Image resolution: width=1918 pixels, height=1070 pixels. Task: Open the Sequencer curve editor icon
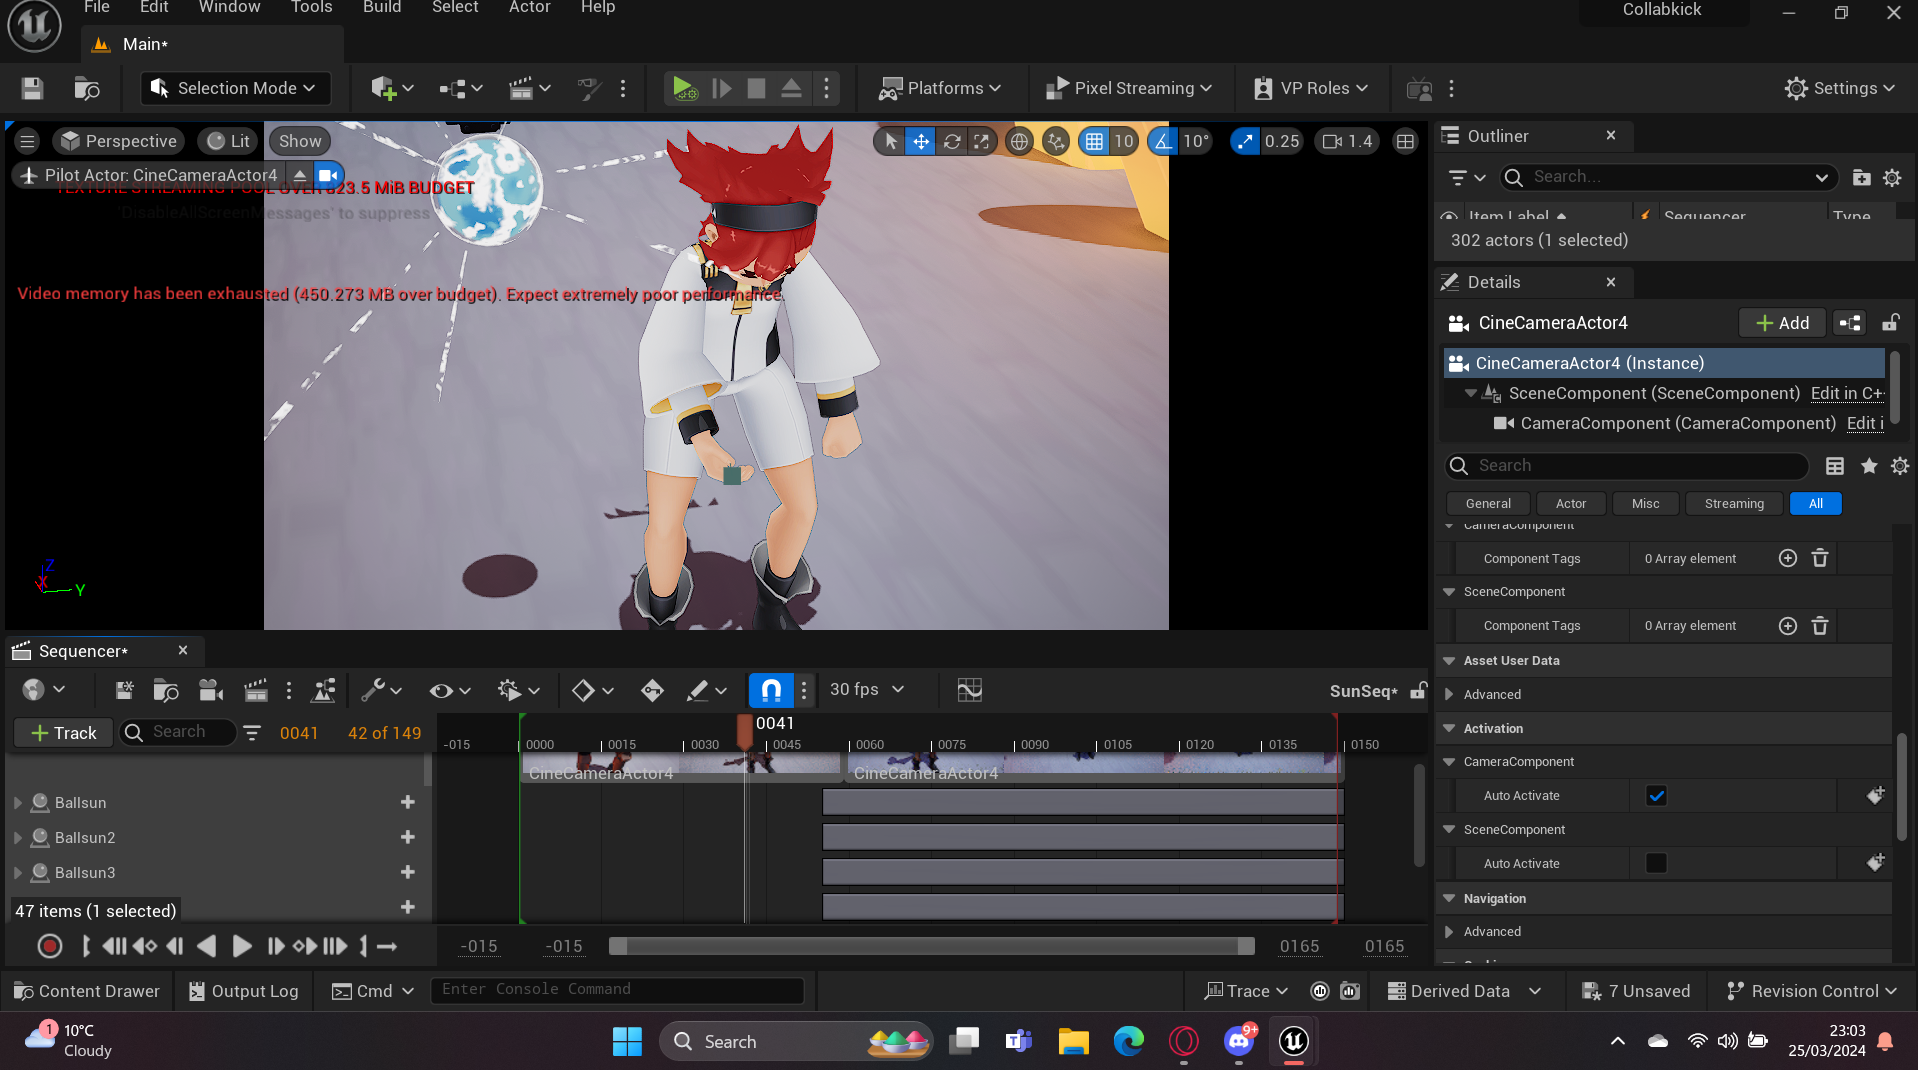[x=969, y=690]
